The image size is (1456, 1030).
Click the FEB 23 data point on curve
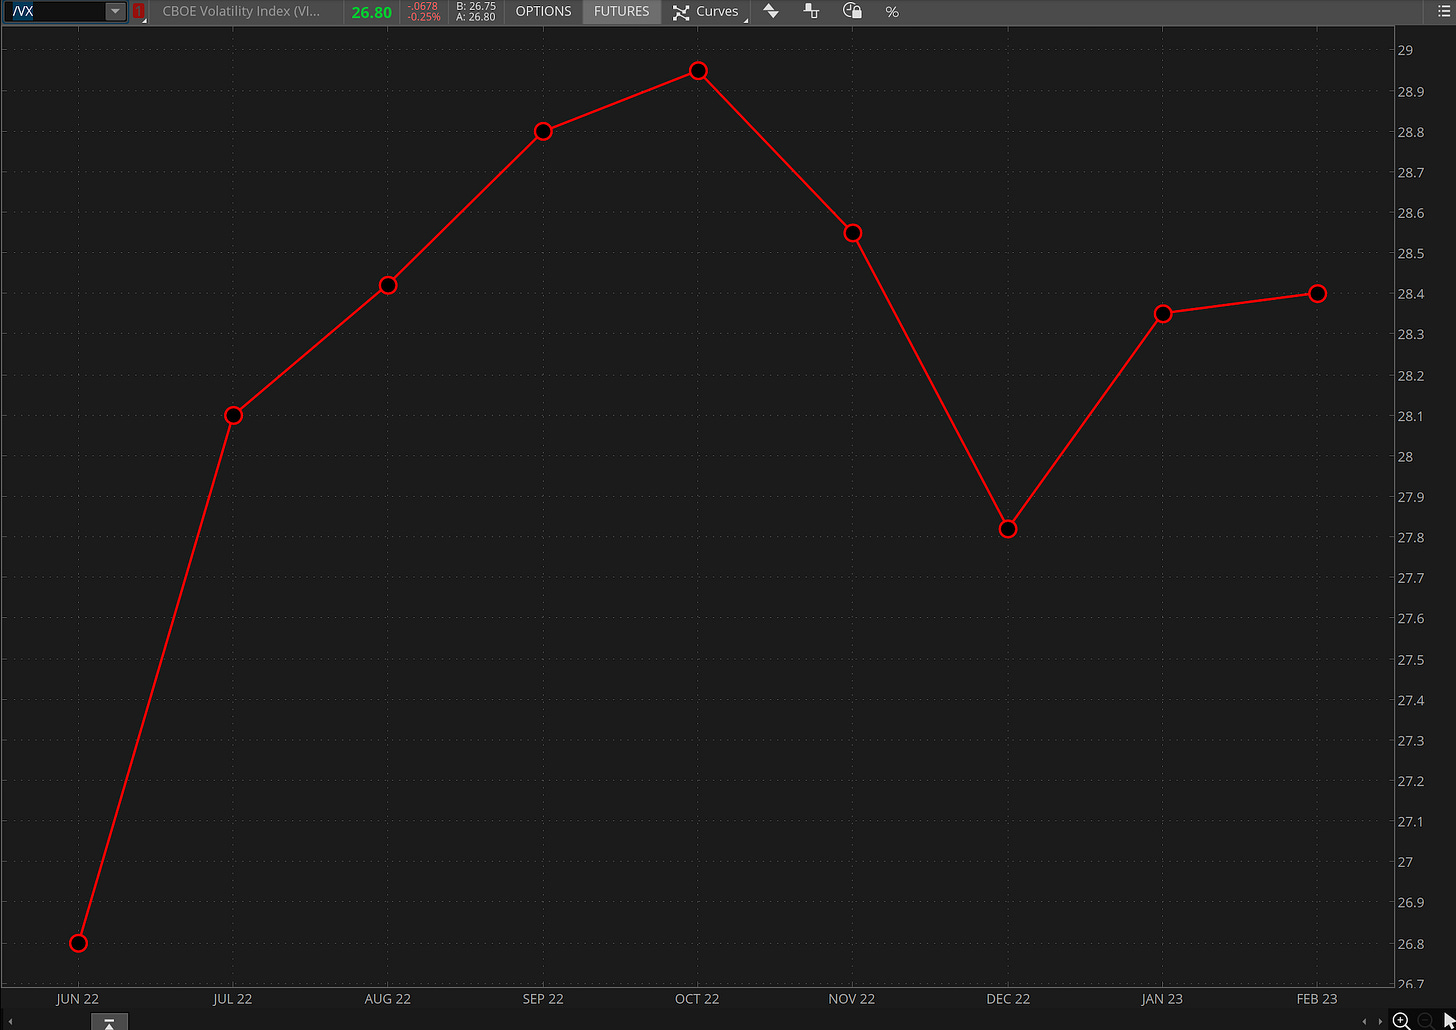coord(1318,293)
